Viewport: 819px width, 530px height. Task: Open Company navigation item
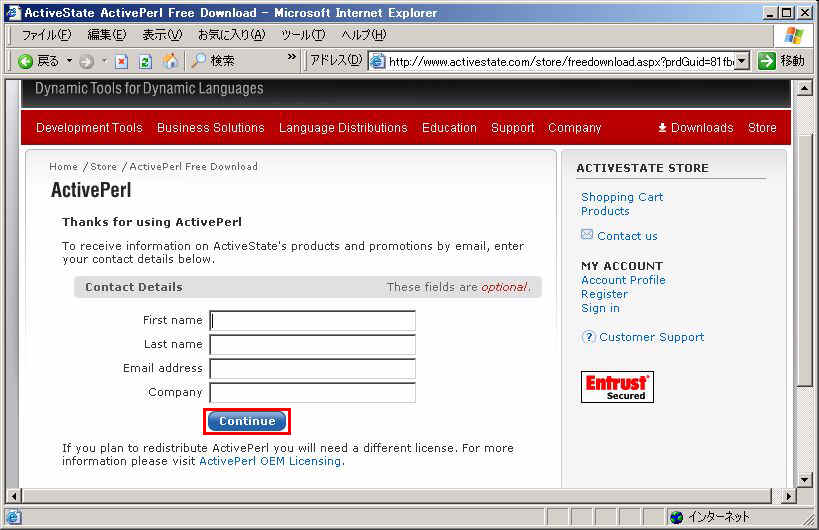575,128
